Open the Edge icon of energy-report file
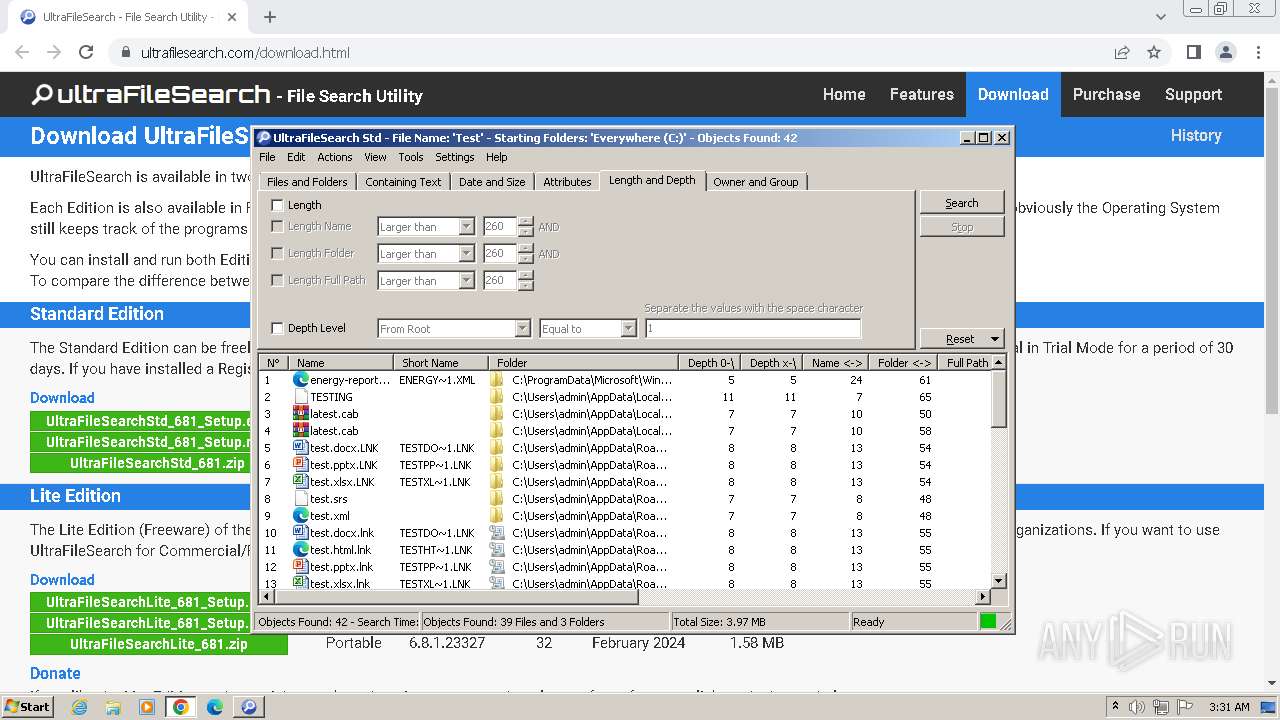 (300, 380)
